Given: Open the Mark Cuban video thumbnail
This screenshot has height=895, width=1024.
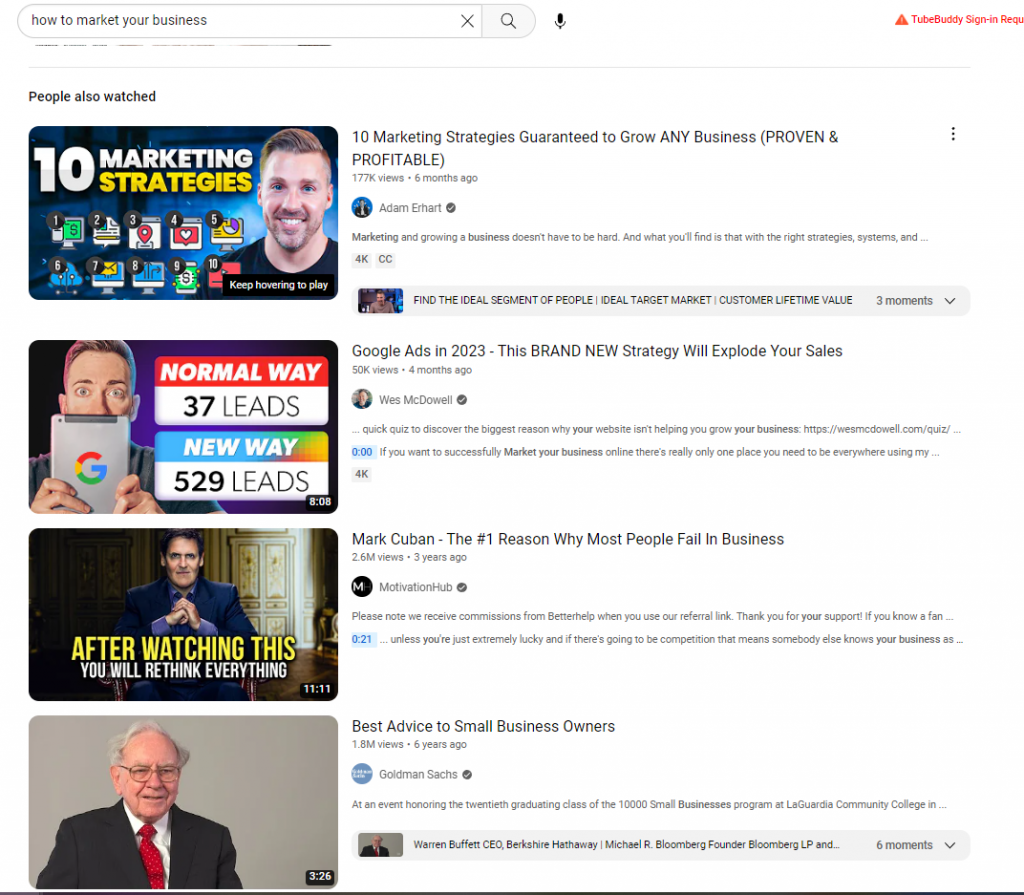Looking at the screenshot, I should pos(183,614).
